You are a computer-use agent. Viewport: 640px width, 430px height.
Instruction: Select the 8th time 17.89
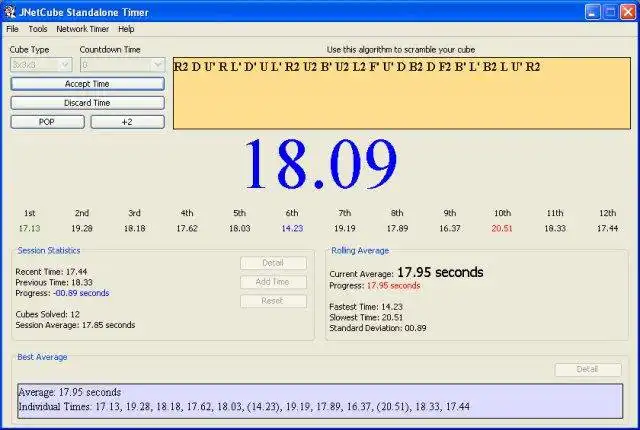(398, 228)
